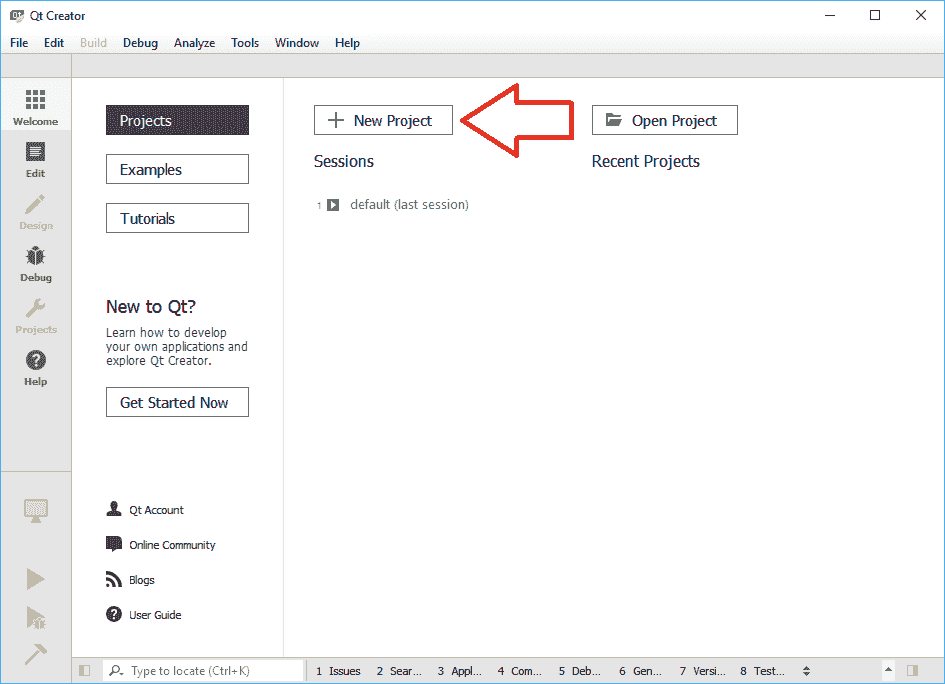945x684 pixels.
Task: Open the Tools menu
Action: point(245,43)
